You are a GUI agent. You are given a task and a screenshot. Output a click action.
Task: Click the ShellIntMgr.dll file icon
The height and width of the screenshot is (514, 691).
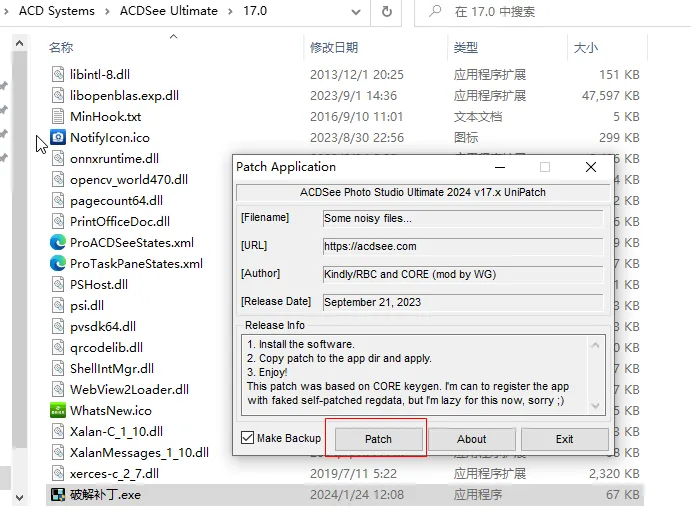(58, 369)
